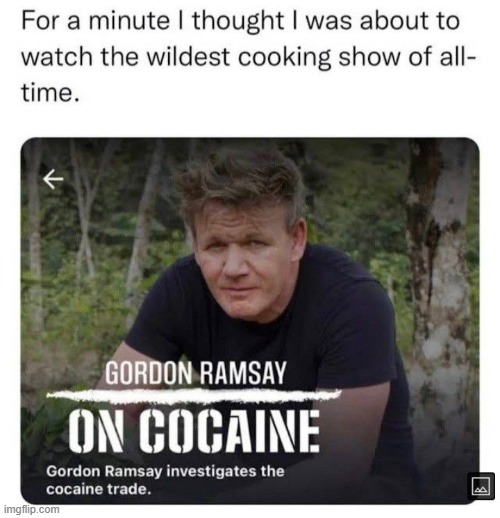
Task: Select the GORDON RAMSAY title text
Action: 196,373
